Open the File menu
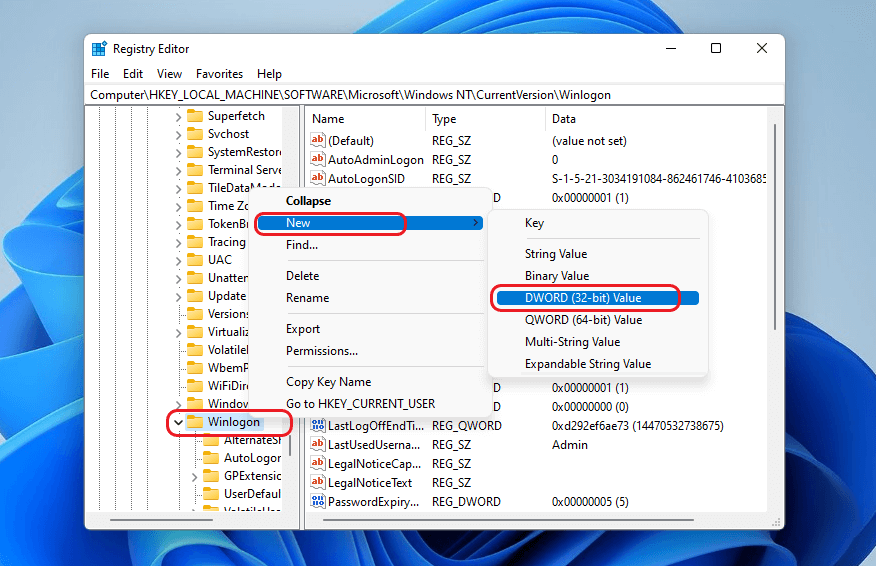 pyautogui.click(x=100, y=74)
